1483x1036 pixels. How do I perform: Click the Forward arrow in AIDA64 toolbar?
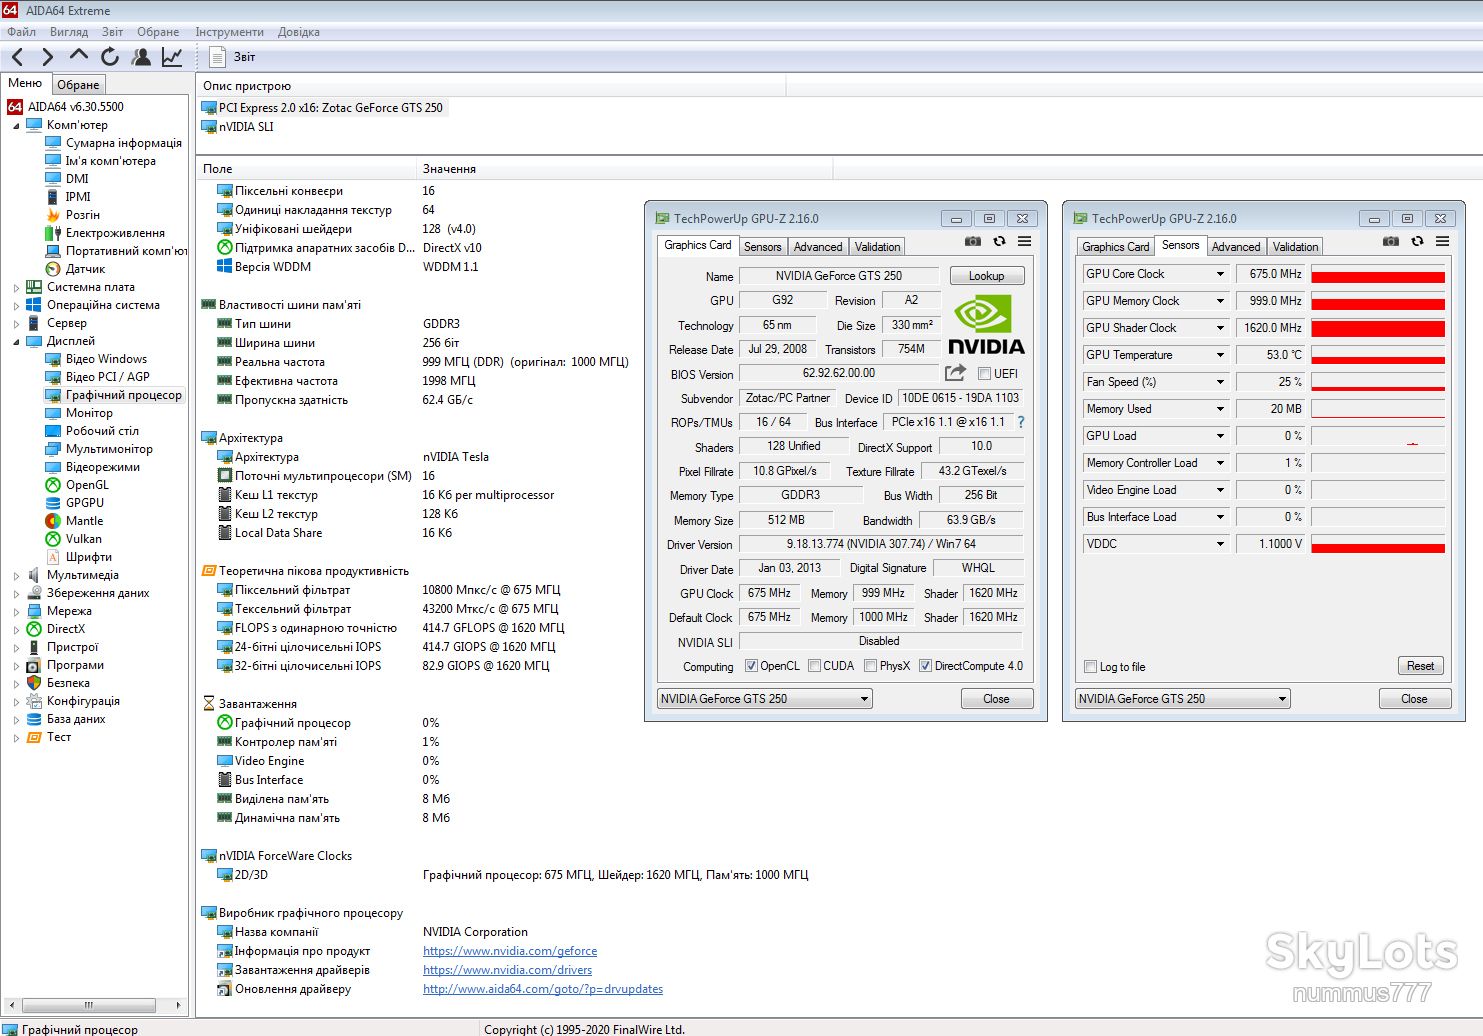pyautogui.click(x=47, y=57)
